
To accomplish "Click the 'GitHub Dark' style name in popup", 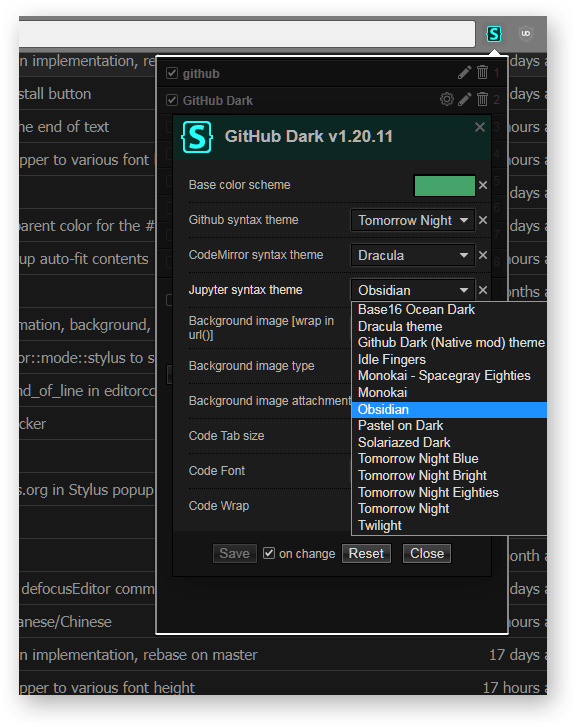I will pos(218,101).
